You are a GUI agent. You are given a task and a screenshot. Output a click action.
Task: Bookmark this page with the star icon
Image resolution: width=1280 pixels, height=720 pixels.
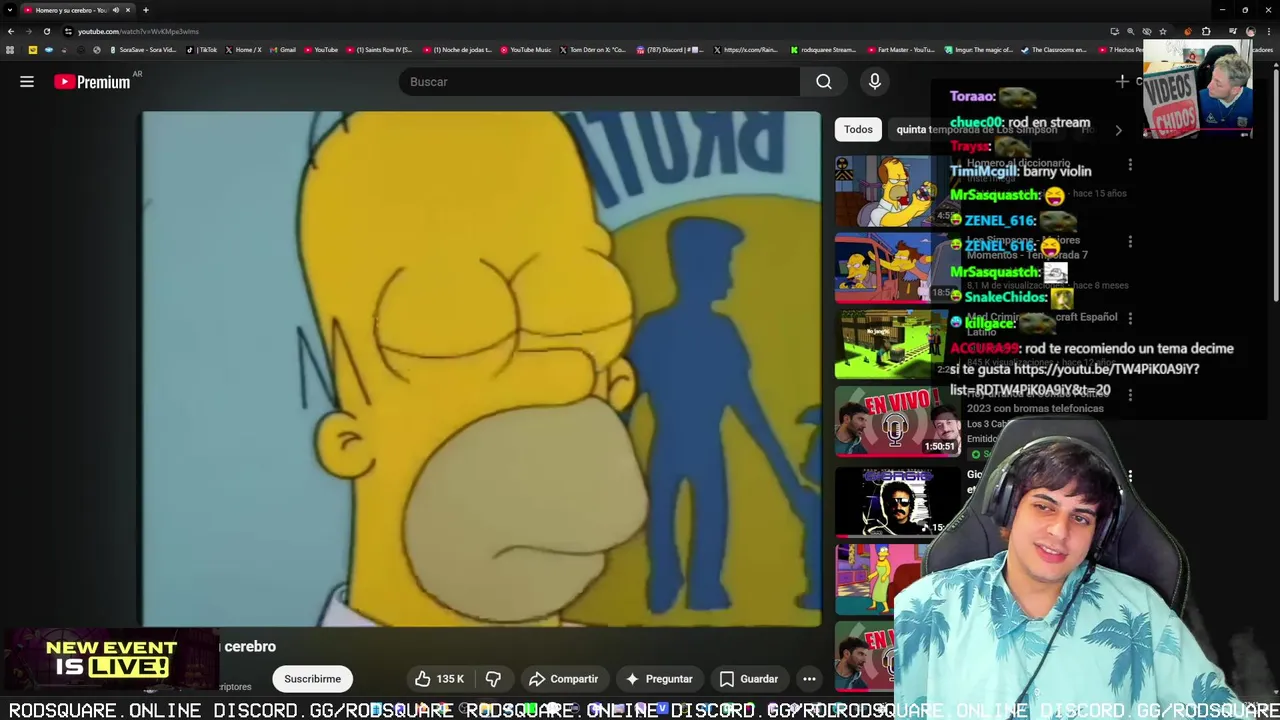1162,31
